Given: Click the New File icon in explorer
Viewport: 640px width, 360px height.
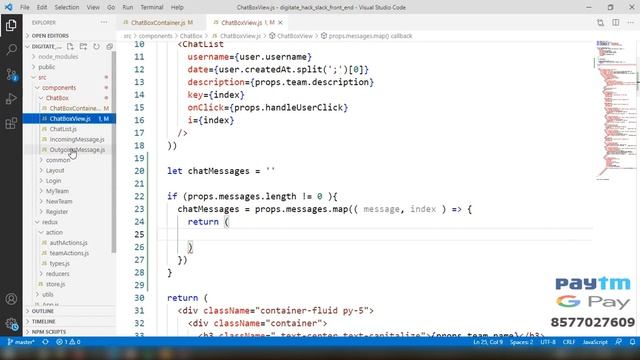Looking at the screenshot, I should (x=70, y=47).
